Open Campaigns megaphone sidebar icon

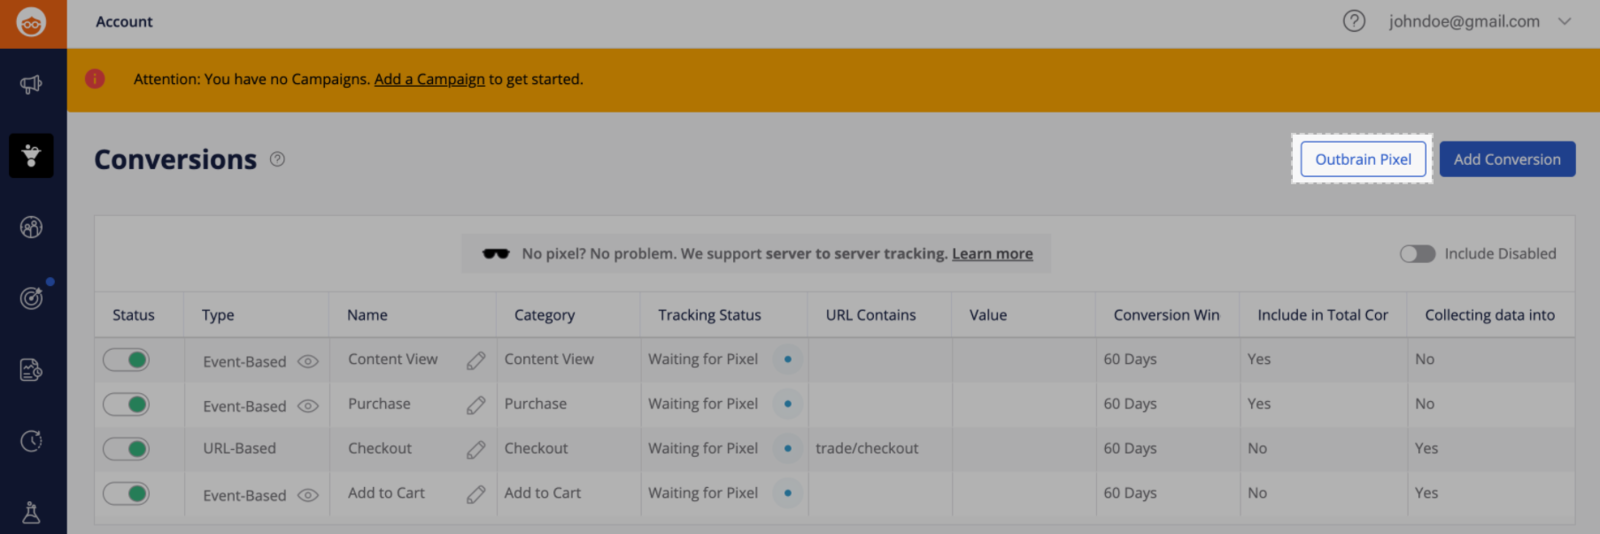31,85
